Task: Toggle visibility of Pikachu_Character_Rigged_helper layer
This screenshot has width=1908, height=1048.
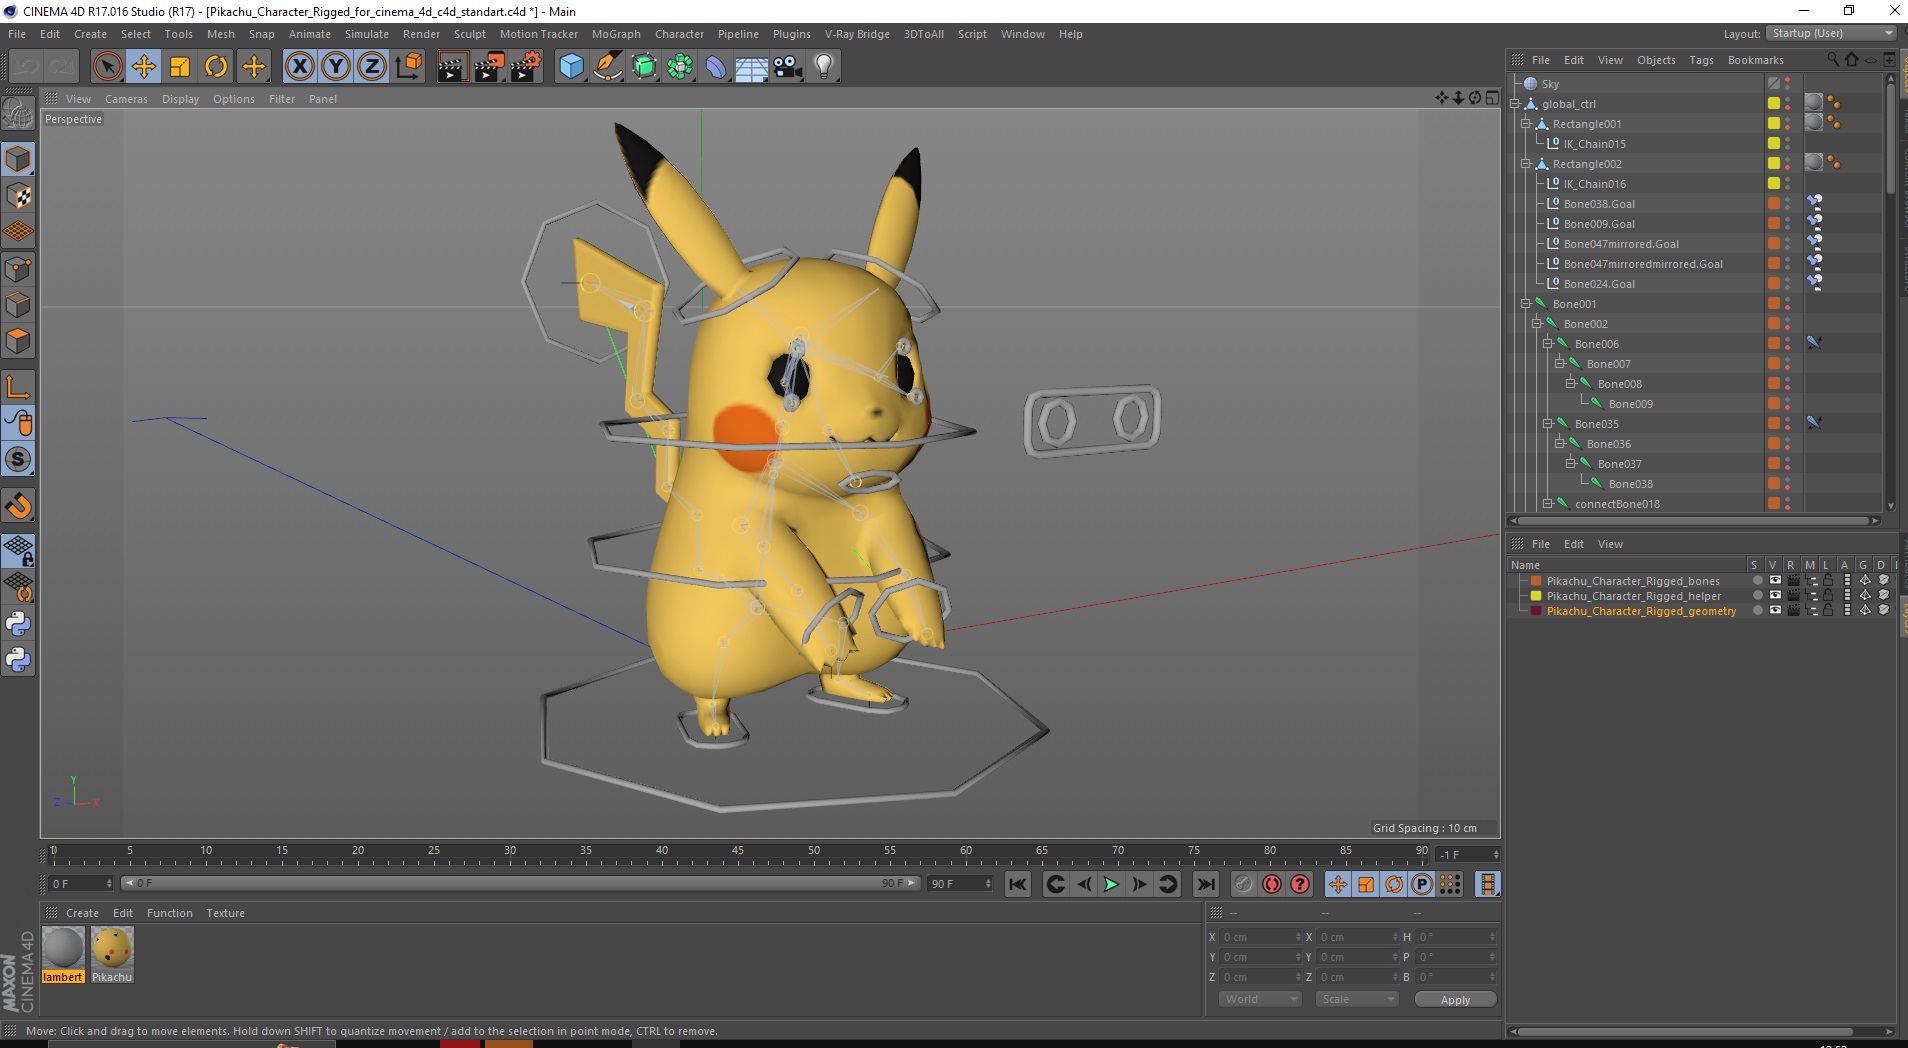Action: [x=1775, y=595]
